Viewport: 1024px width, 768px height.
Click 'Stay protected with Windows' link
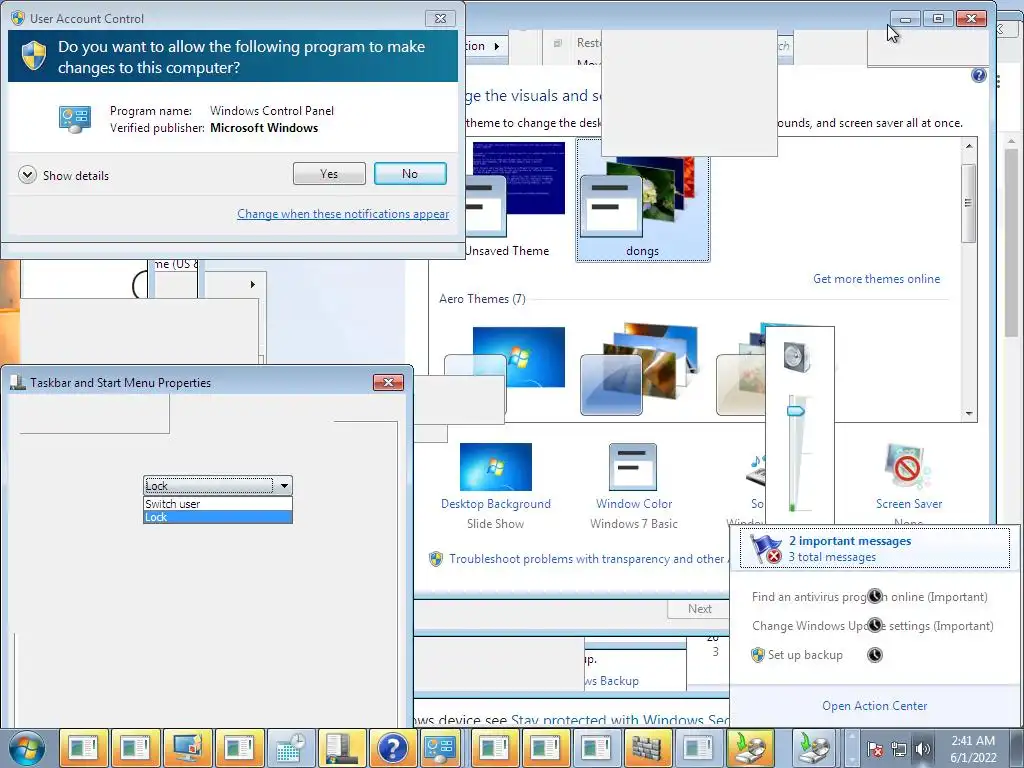click(619, 720)
